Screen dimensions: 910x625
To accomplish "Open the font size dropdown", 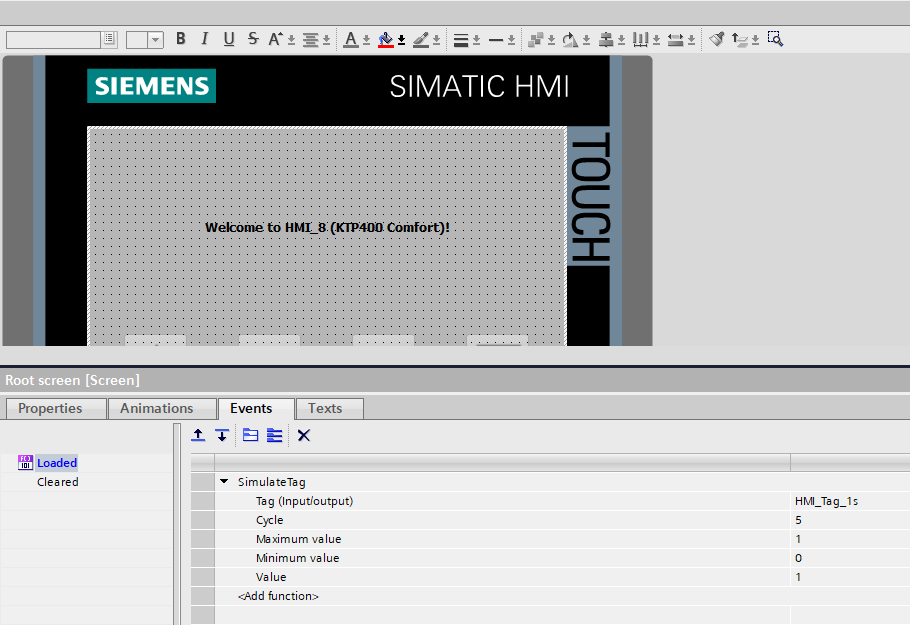I will pos(156,40).
